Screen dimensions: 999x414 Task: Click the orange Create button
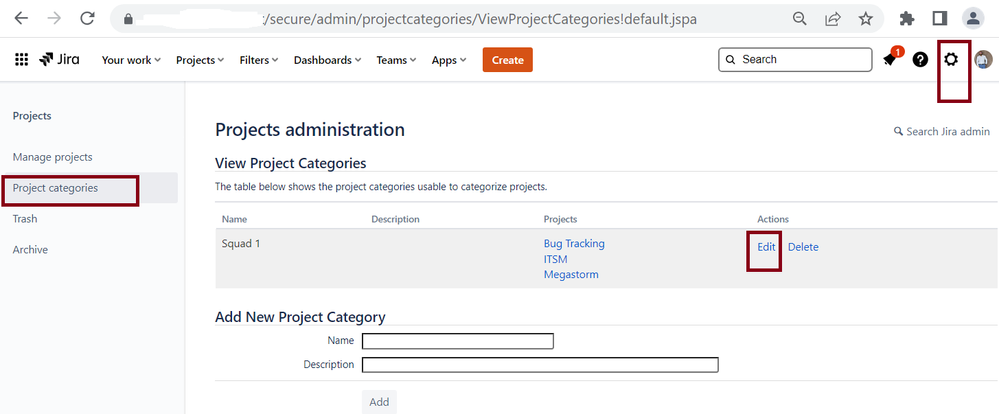pos(507,60)
